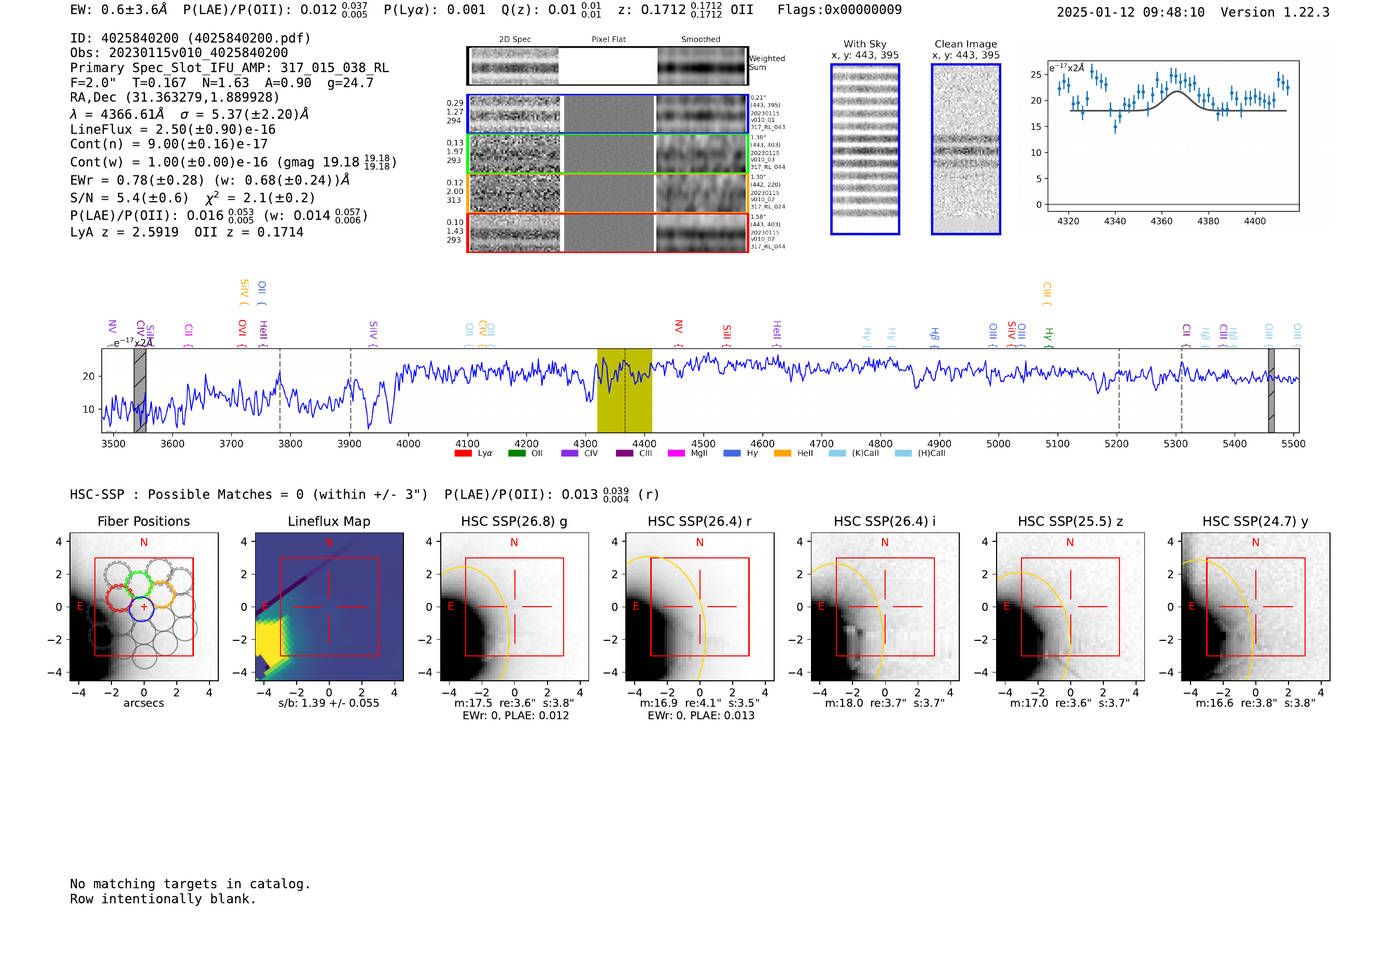
Task: Click the red dashed fiber circle
Action: 119,598
